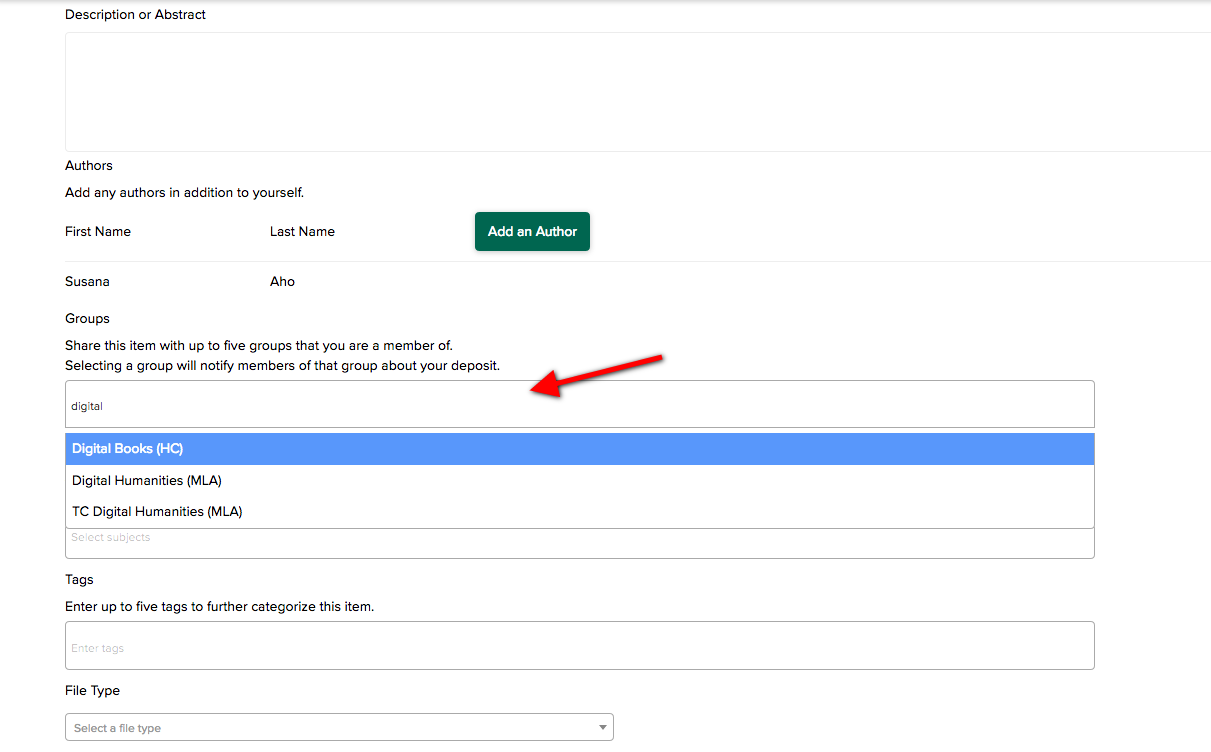Click the Description or Abstract label
The image size is (1211, 752).
click(x=135, y=15)
